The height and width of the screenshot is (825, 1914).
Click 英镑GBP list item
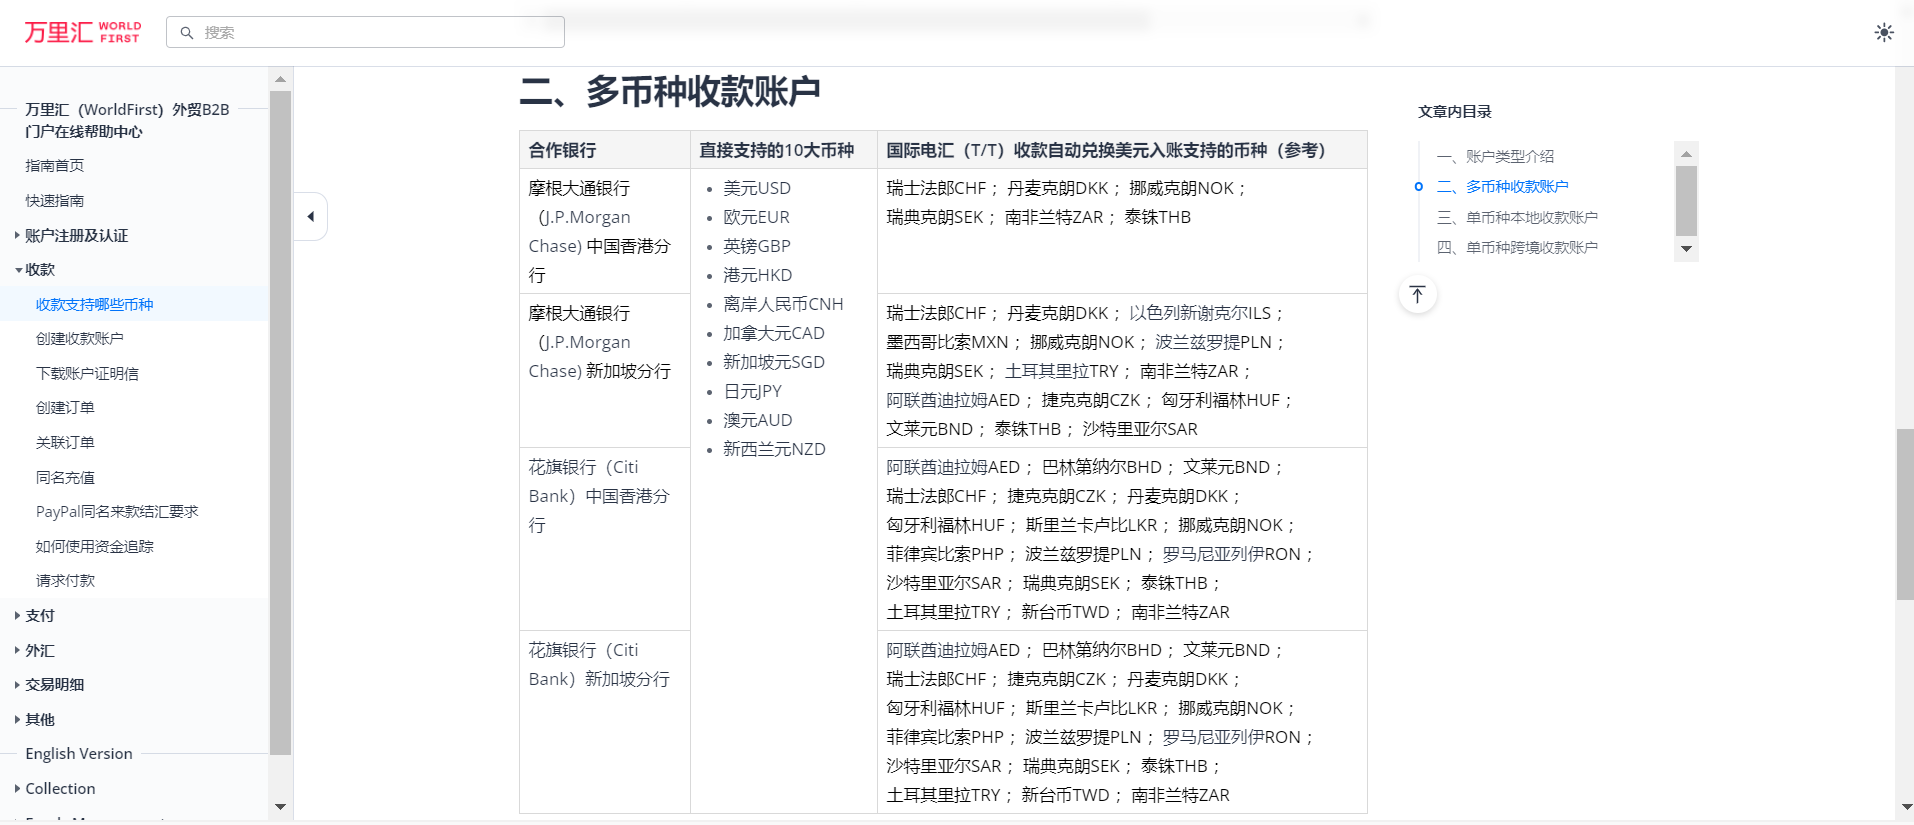pyautogui.click(x=757, y=246)
